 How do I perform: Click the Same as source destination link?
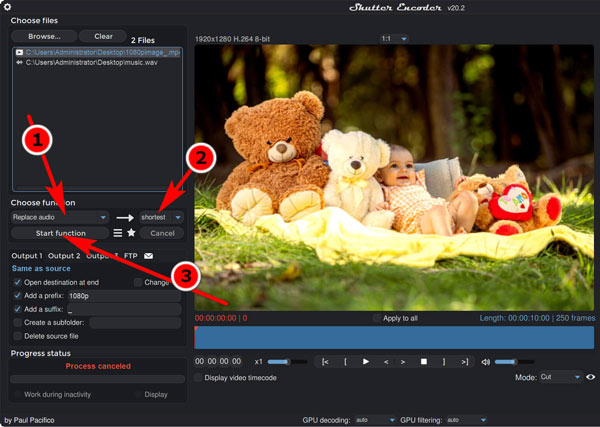tap(41, 268)
